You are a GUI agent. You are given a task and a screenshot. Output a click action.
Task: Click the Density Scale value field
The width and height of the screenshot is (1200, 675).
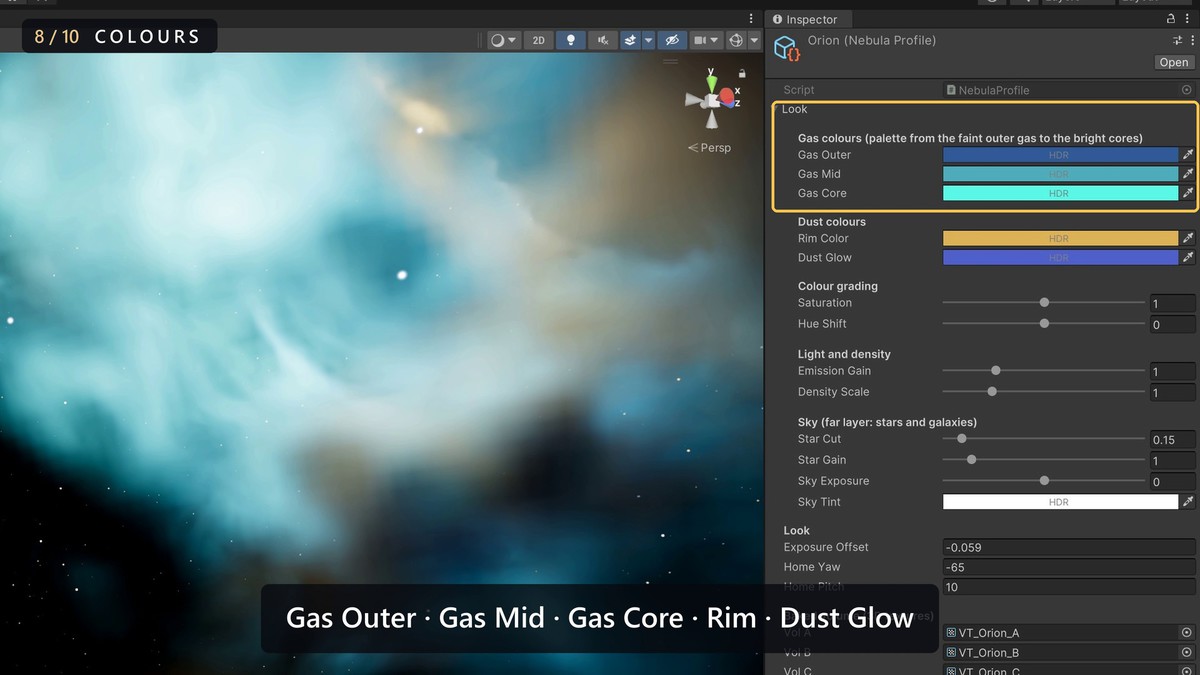(x=1172, y=392)
